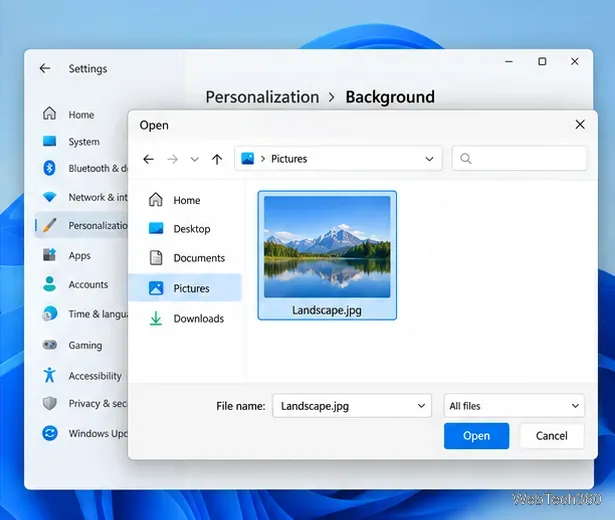
Task: Expand the address bar dropdown arrow
Action: click(x=429, y=159)
